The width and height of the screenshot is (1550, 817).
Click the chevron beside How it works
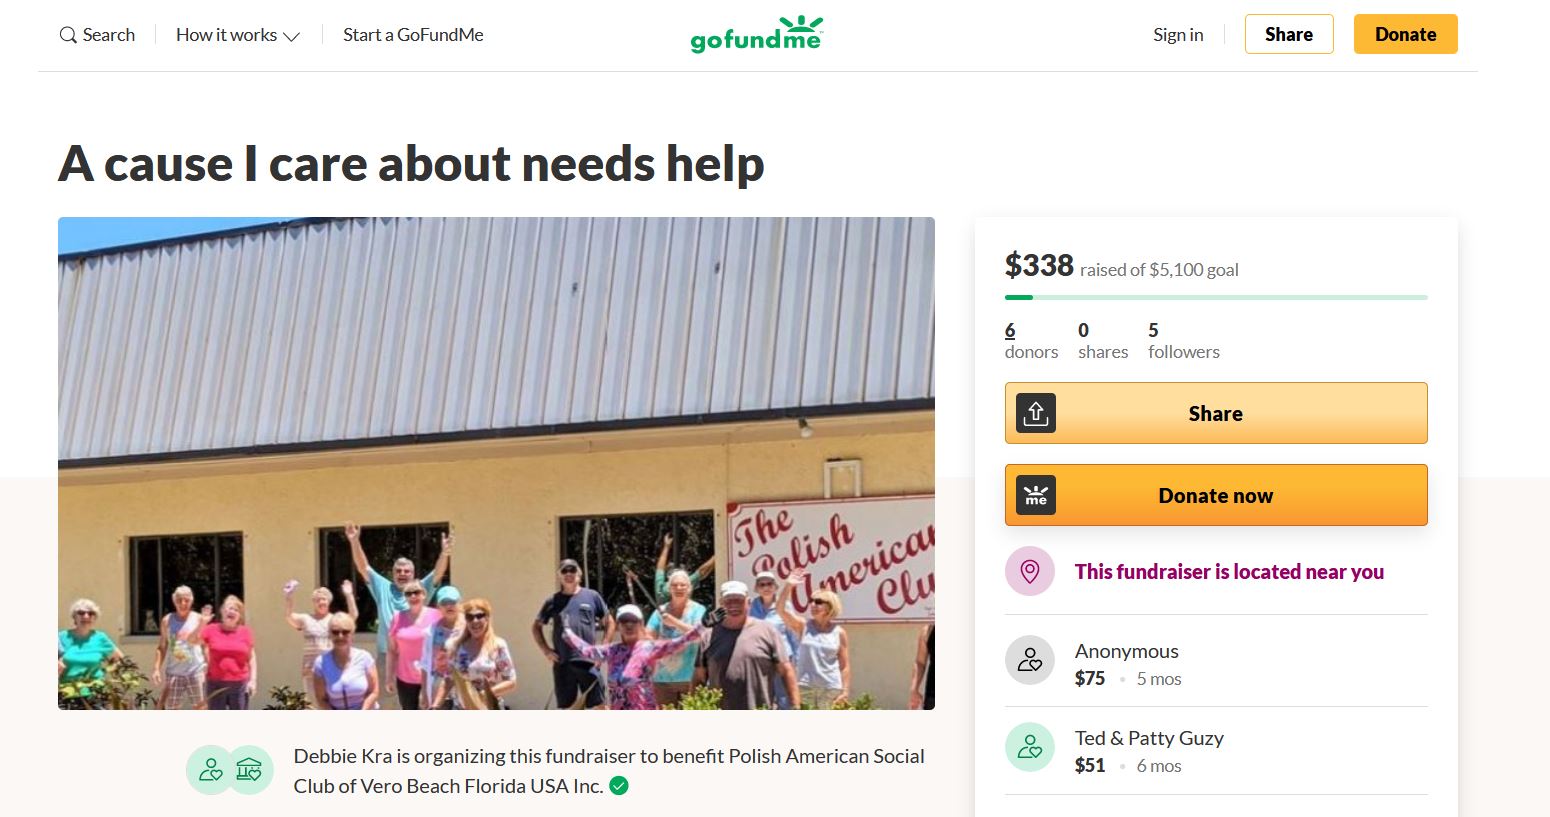pyautogui.click(x=292, y=36)
